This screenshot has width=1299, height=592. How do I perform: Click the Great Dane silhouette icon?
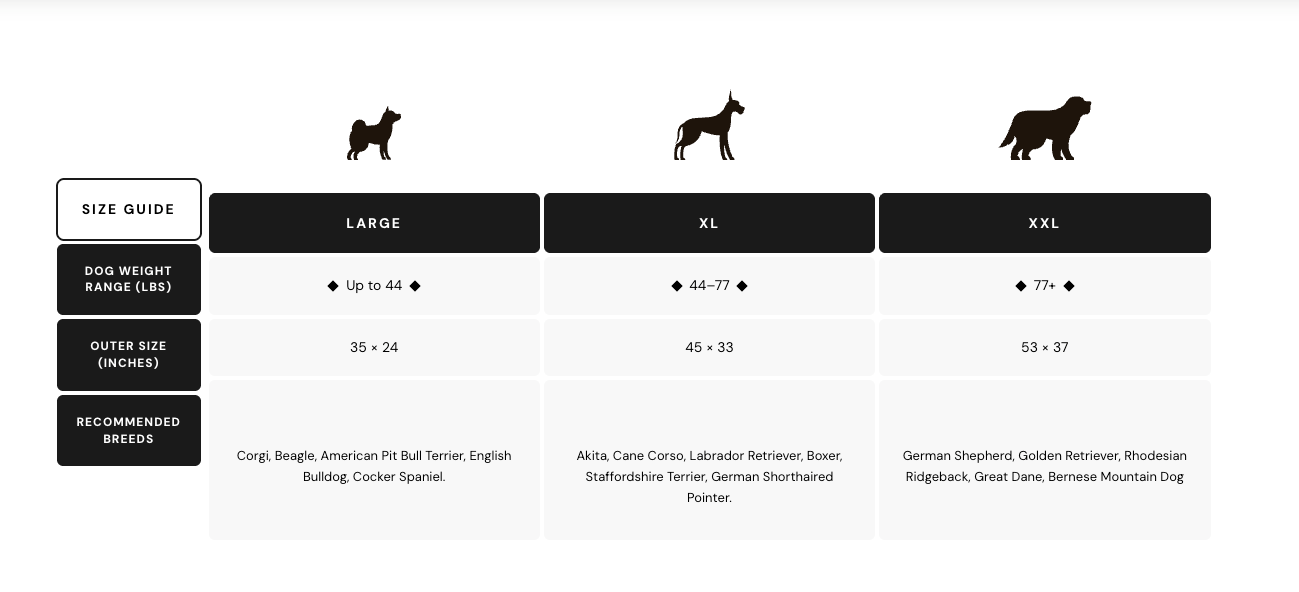[709, 127]
